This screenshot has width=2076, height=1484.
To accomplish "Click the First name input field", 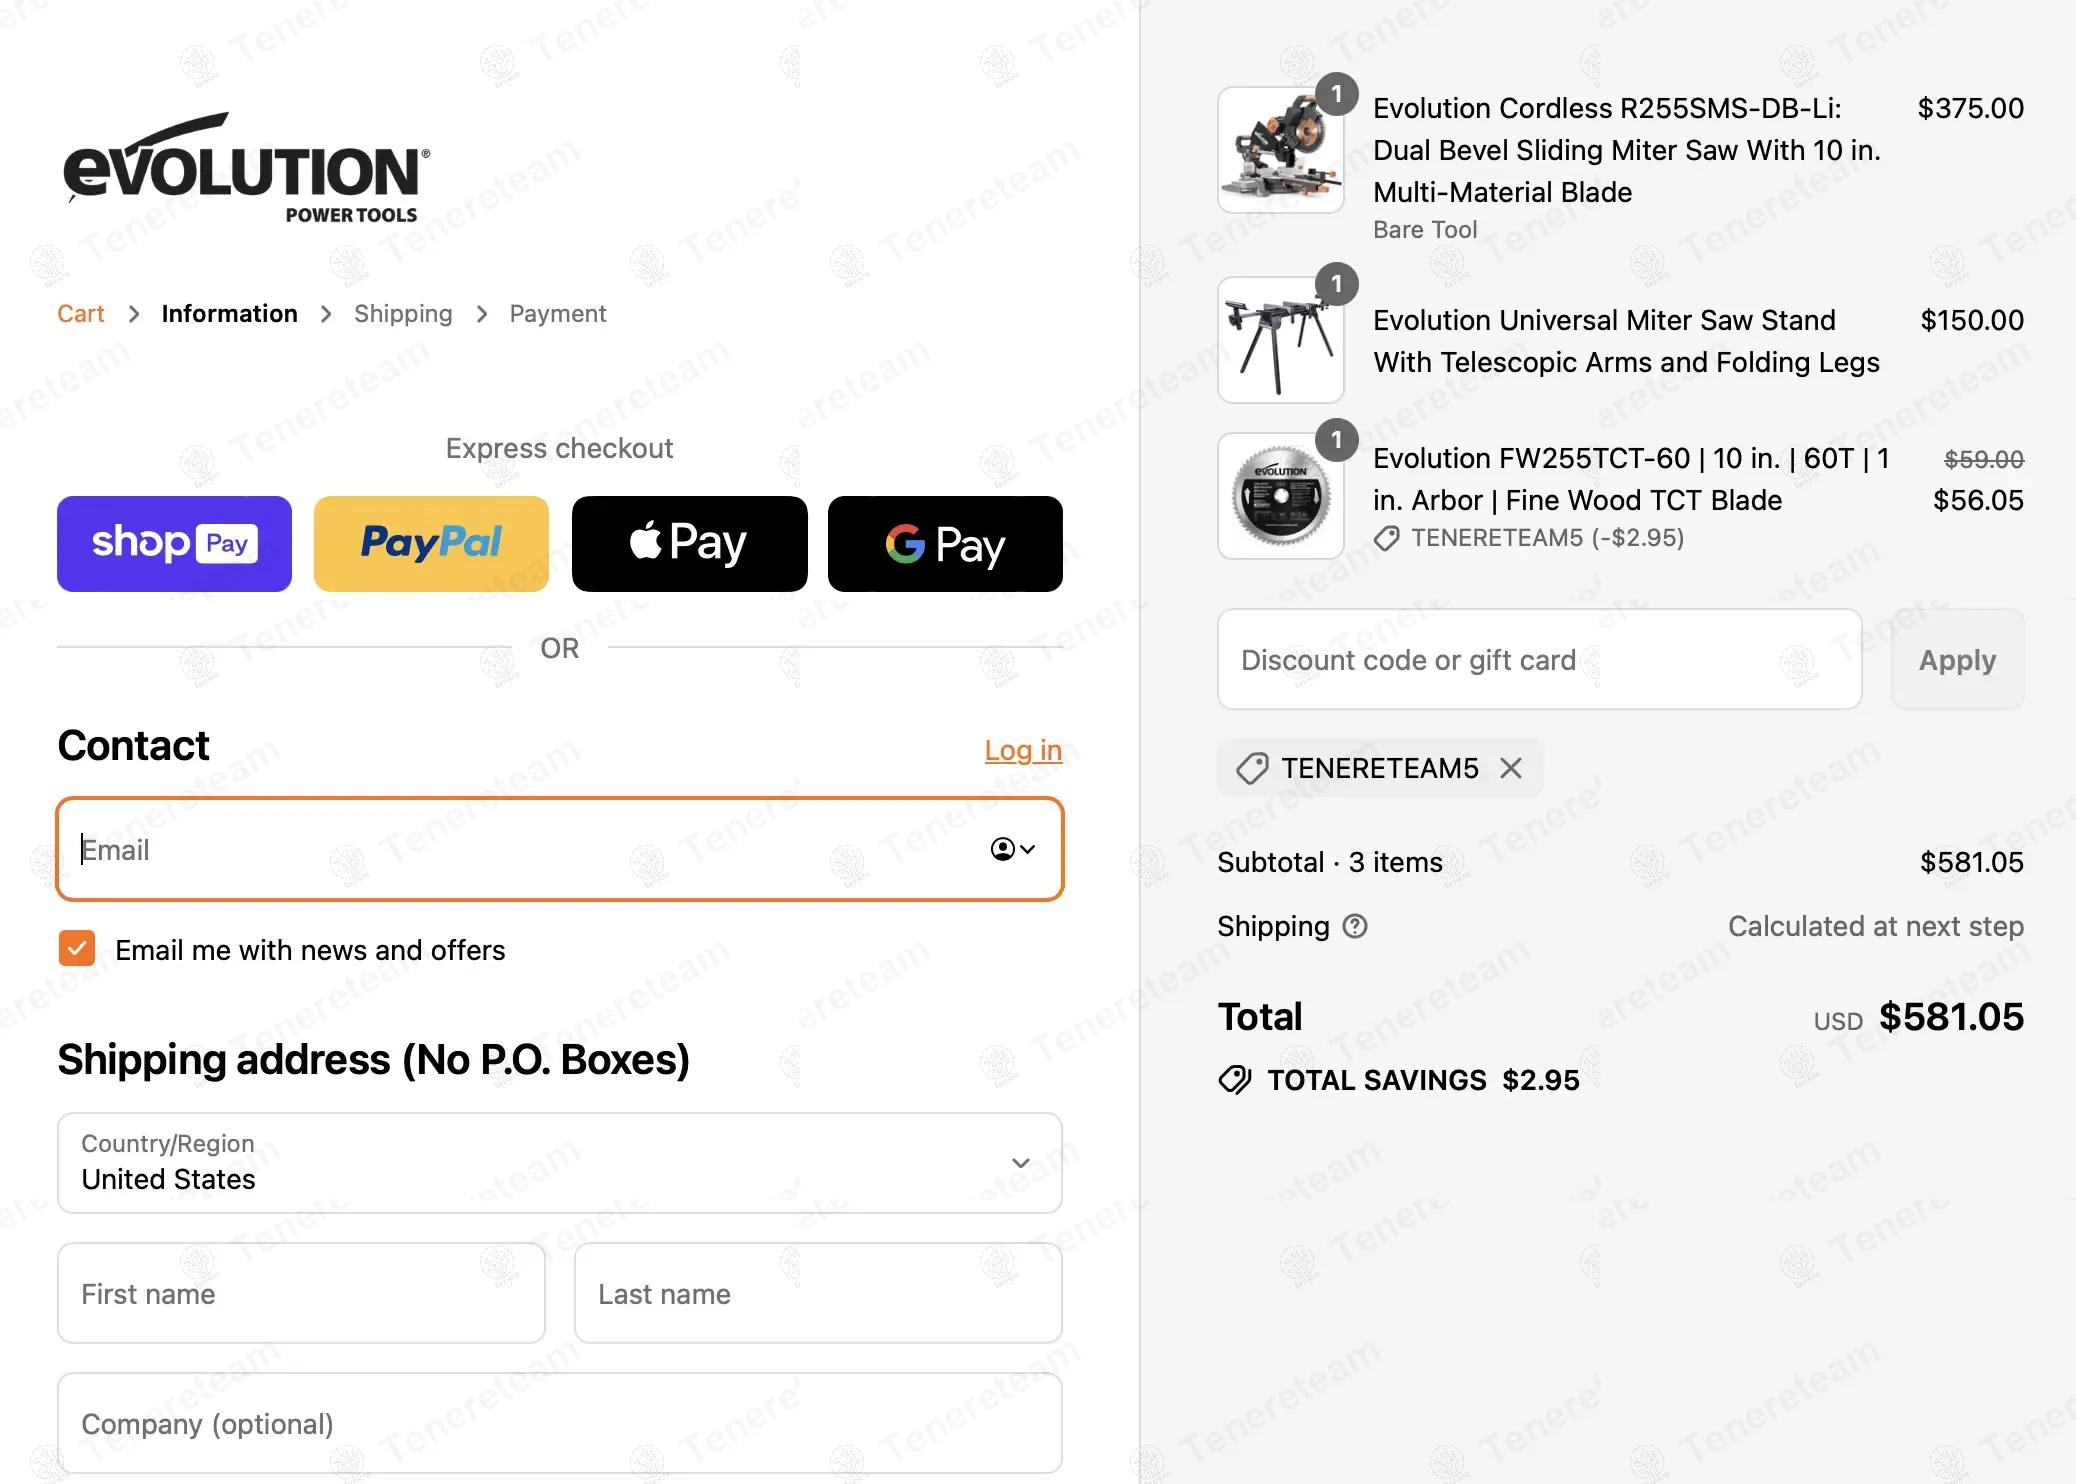I will tap(301, 1293).
